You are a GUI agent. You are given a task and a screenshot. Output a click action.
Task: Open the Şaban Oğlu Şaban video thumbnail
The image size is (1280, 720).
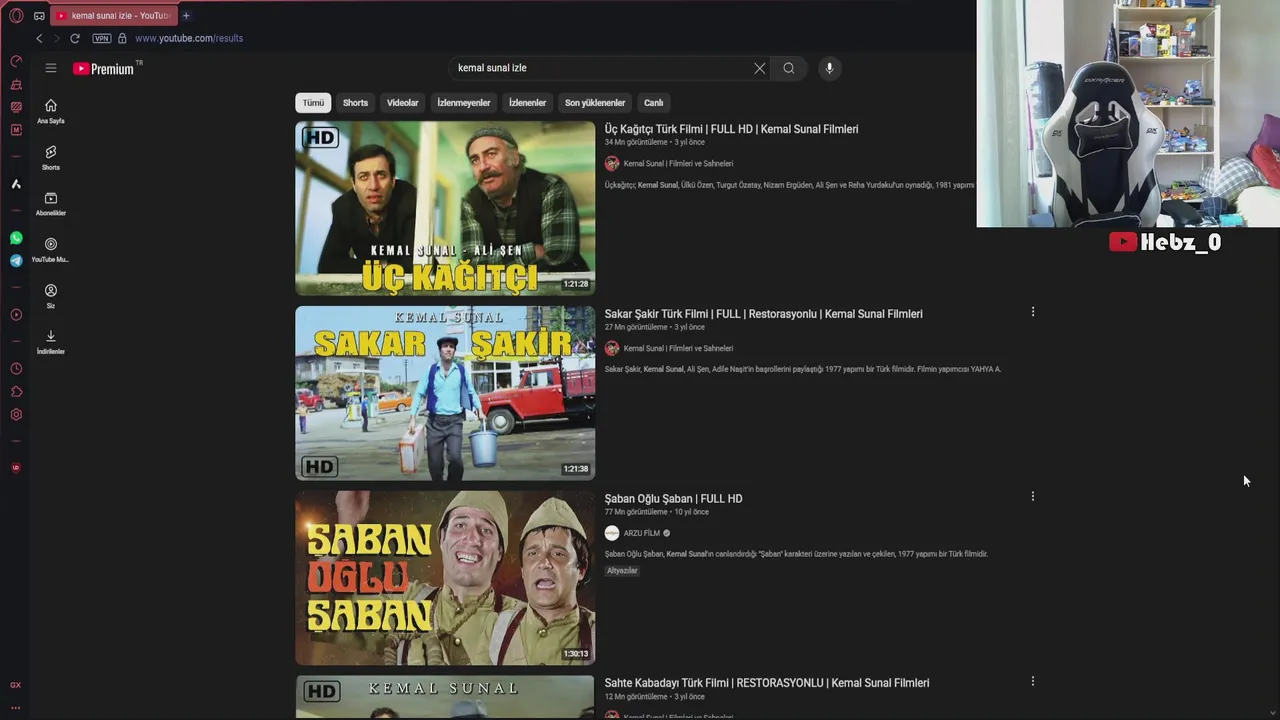[x=445, y=578]
